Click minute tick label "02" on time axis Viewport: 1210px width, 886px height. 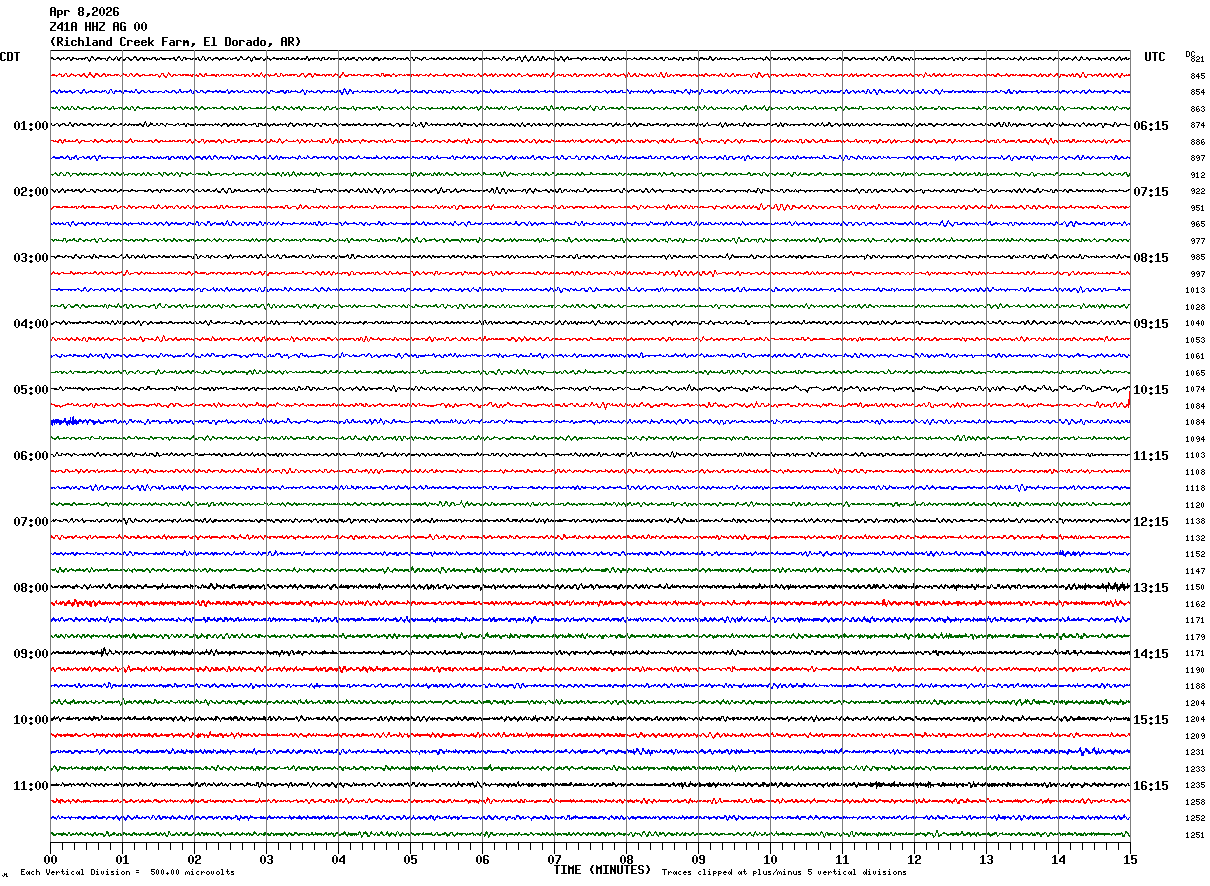[194, 859]
